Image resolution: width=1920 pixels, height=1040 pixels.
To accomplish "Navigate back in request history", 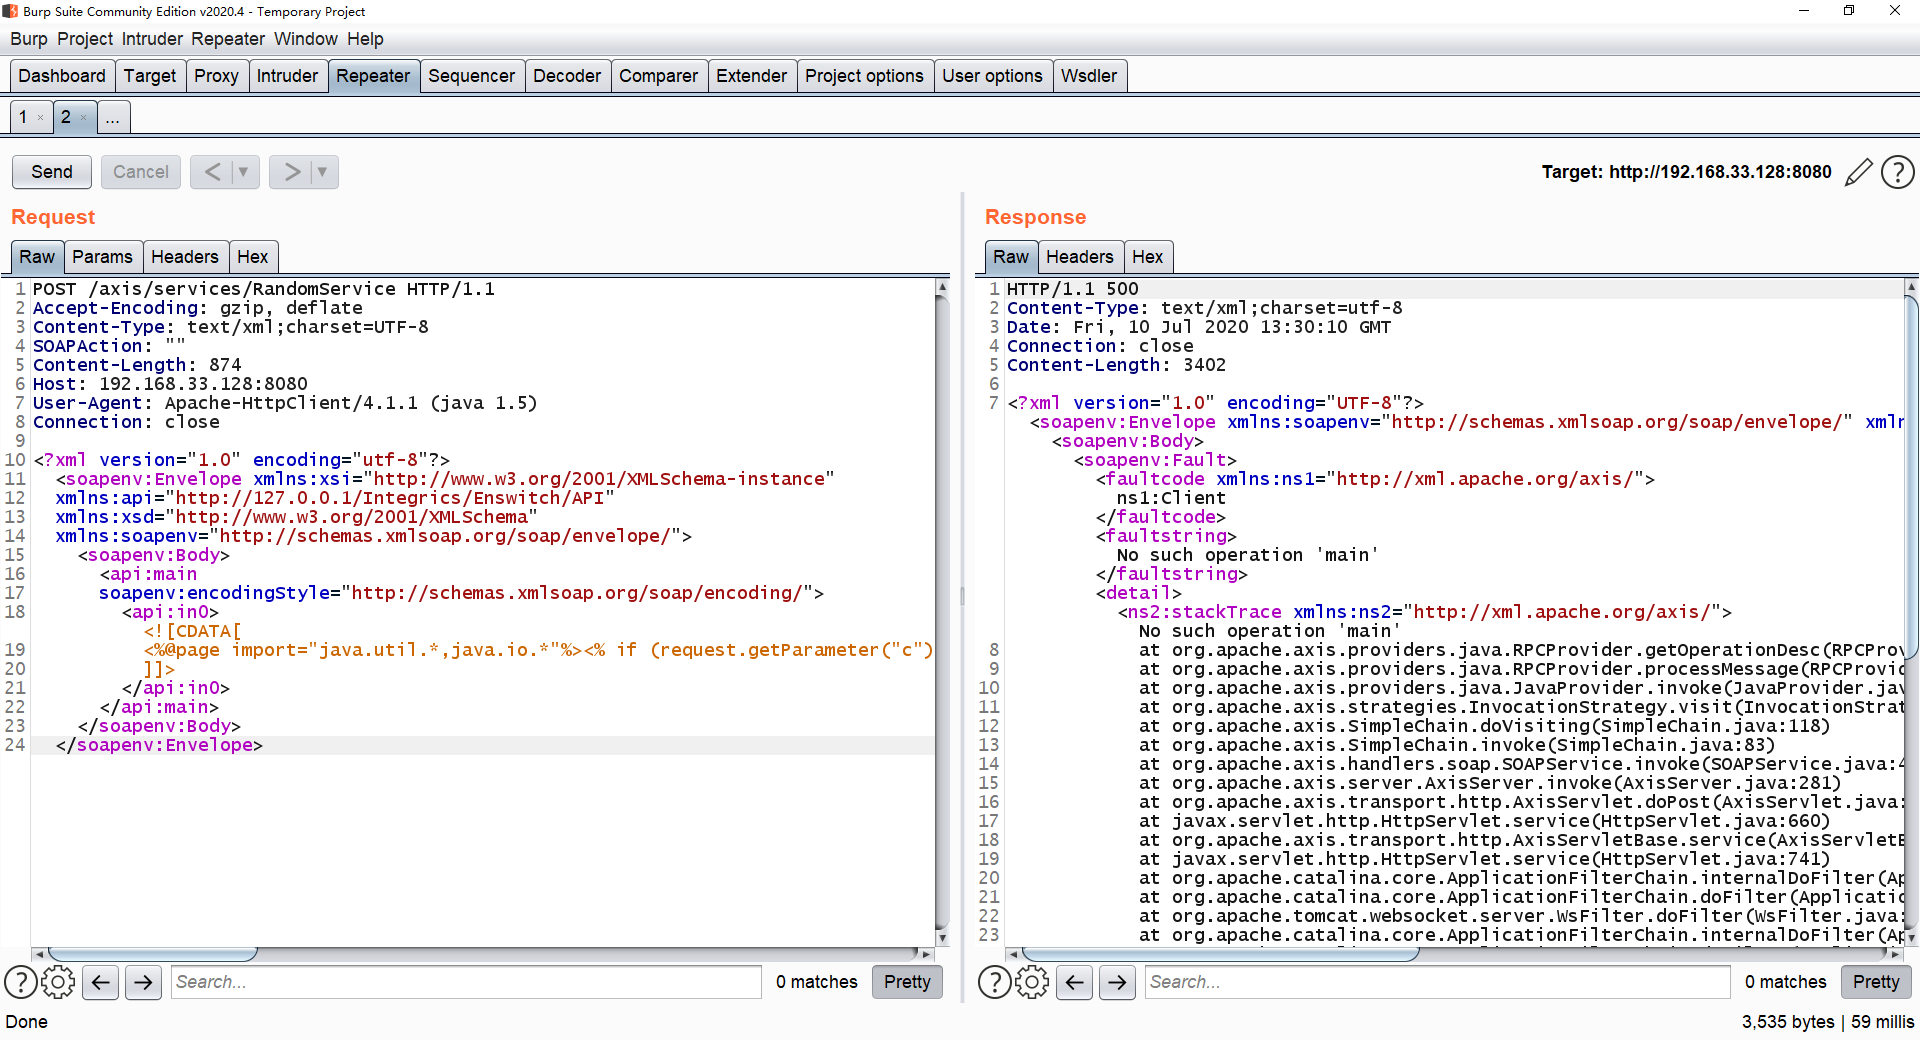I will pos(212,172).
